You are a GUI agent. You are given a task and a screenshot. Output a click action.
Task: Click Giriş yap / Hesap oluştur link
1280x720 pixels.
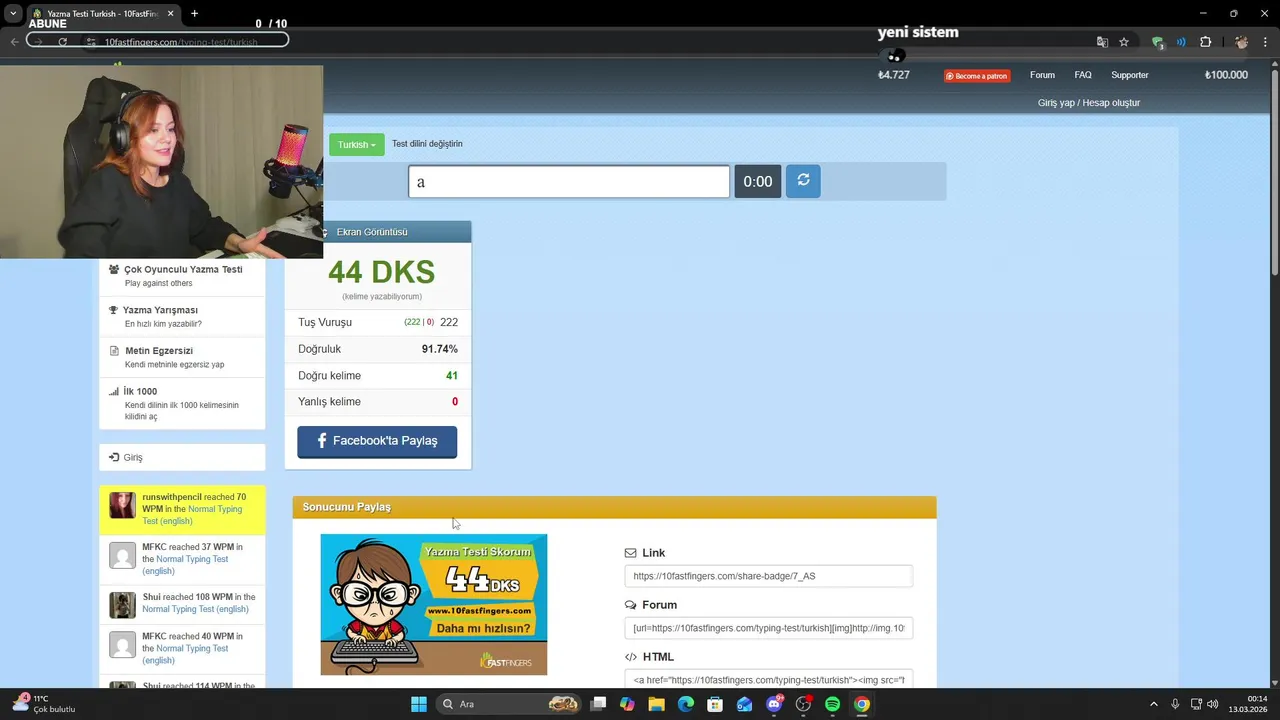click(x=1089, y=103)
